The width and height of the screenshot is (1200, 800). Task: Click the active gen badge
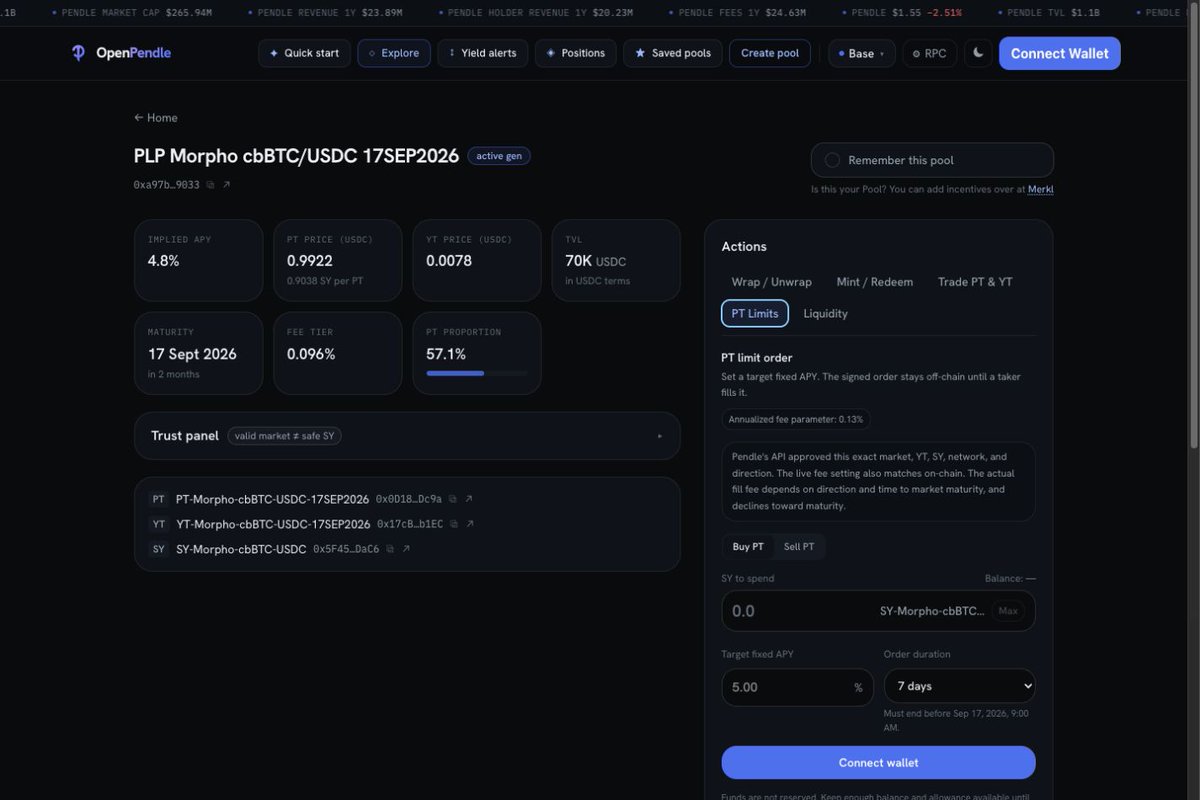[499, 156]
